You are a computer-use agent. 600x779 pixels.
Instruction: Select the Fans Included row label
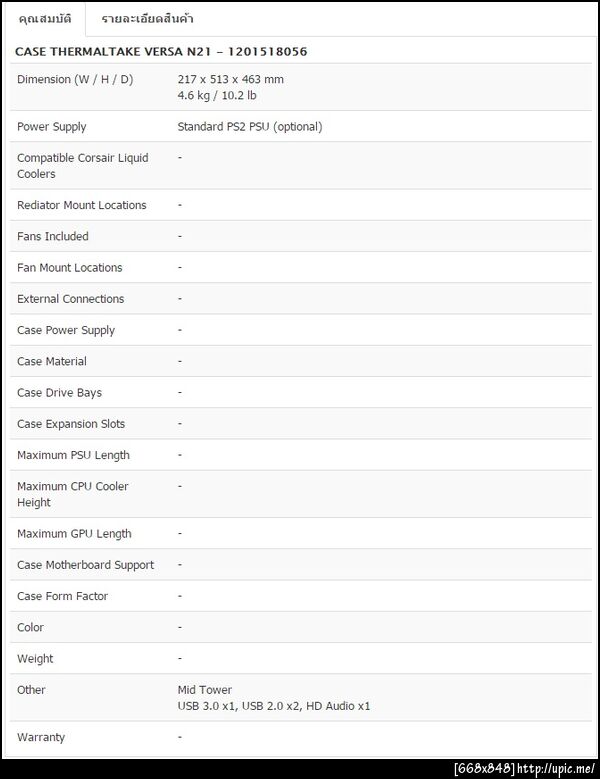(x=53, y=237)
